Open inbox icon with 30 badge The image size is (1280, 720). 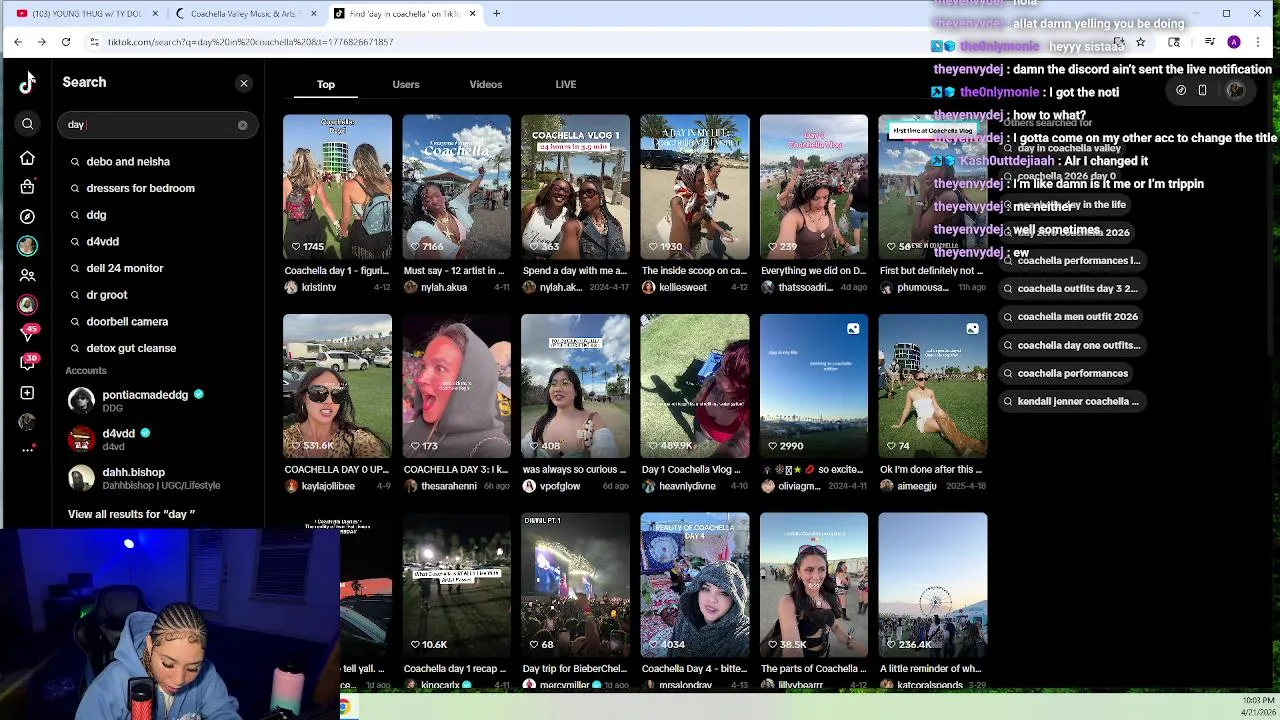pyautogui.click(x=27, y=363)
